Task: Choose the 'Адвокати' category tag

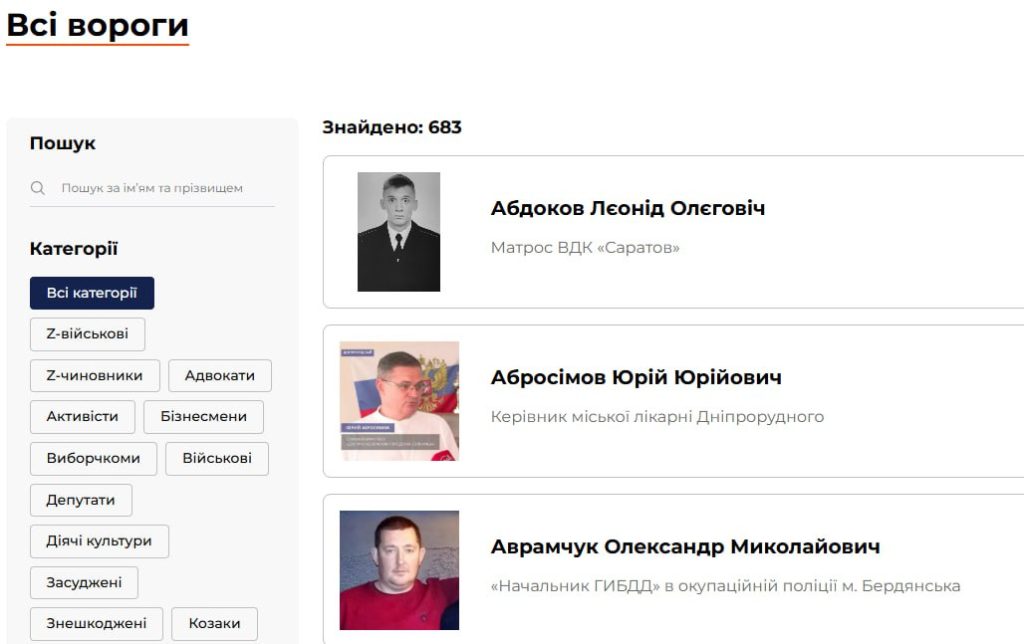Action: click(x=220, y=376)
